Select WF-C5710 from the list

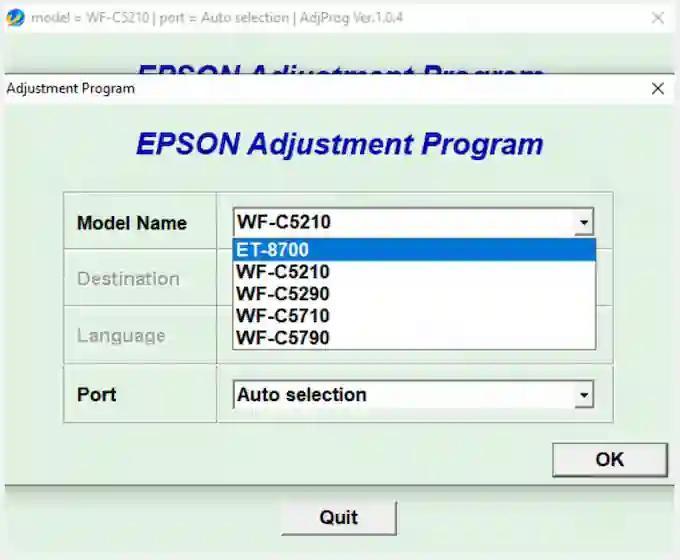coord(414,316)
